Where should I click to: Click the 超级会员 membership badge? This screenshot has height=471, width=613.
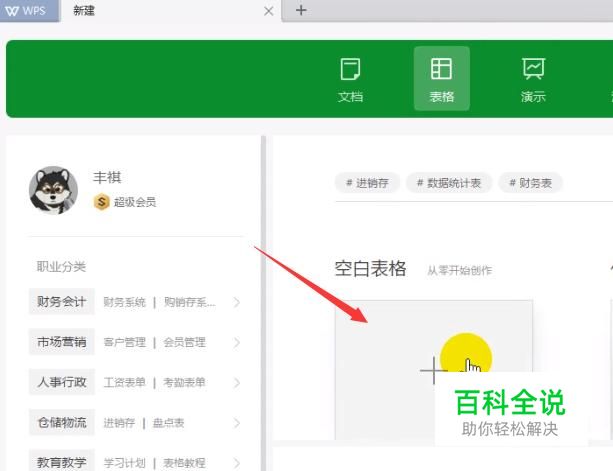[102, 202]
